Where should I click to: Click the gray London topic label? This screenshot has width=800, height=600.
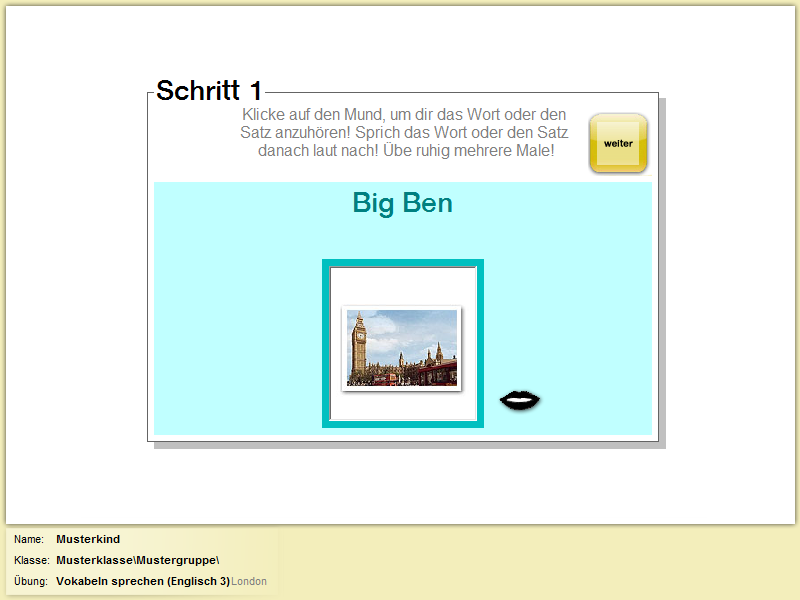pos(249,581)
